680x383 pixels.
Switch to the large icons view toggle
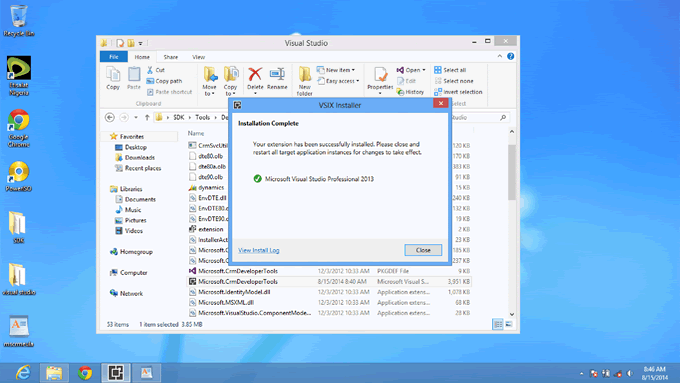(x=509, y=324)
